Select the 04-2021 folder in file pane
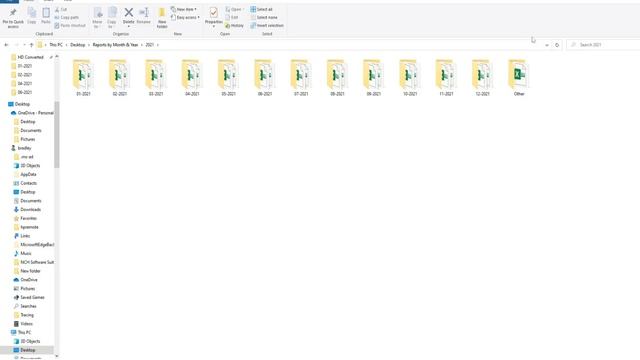The height and width of the screenshot is (360, 640). click(x=192, y=78)
